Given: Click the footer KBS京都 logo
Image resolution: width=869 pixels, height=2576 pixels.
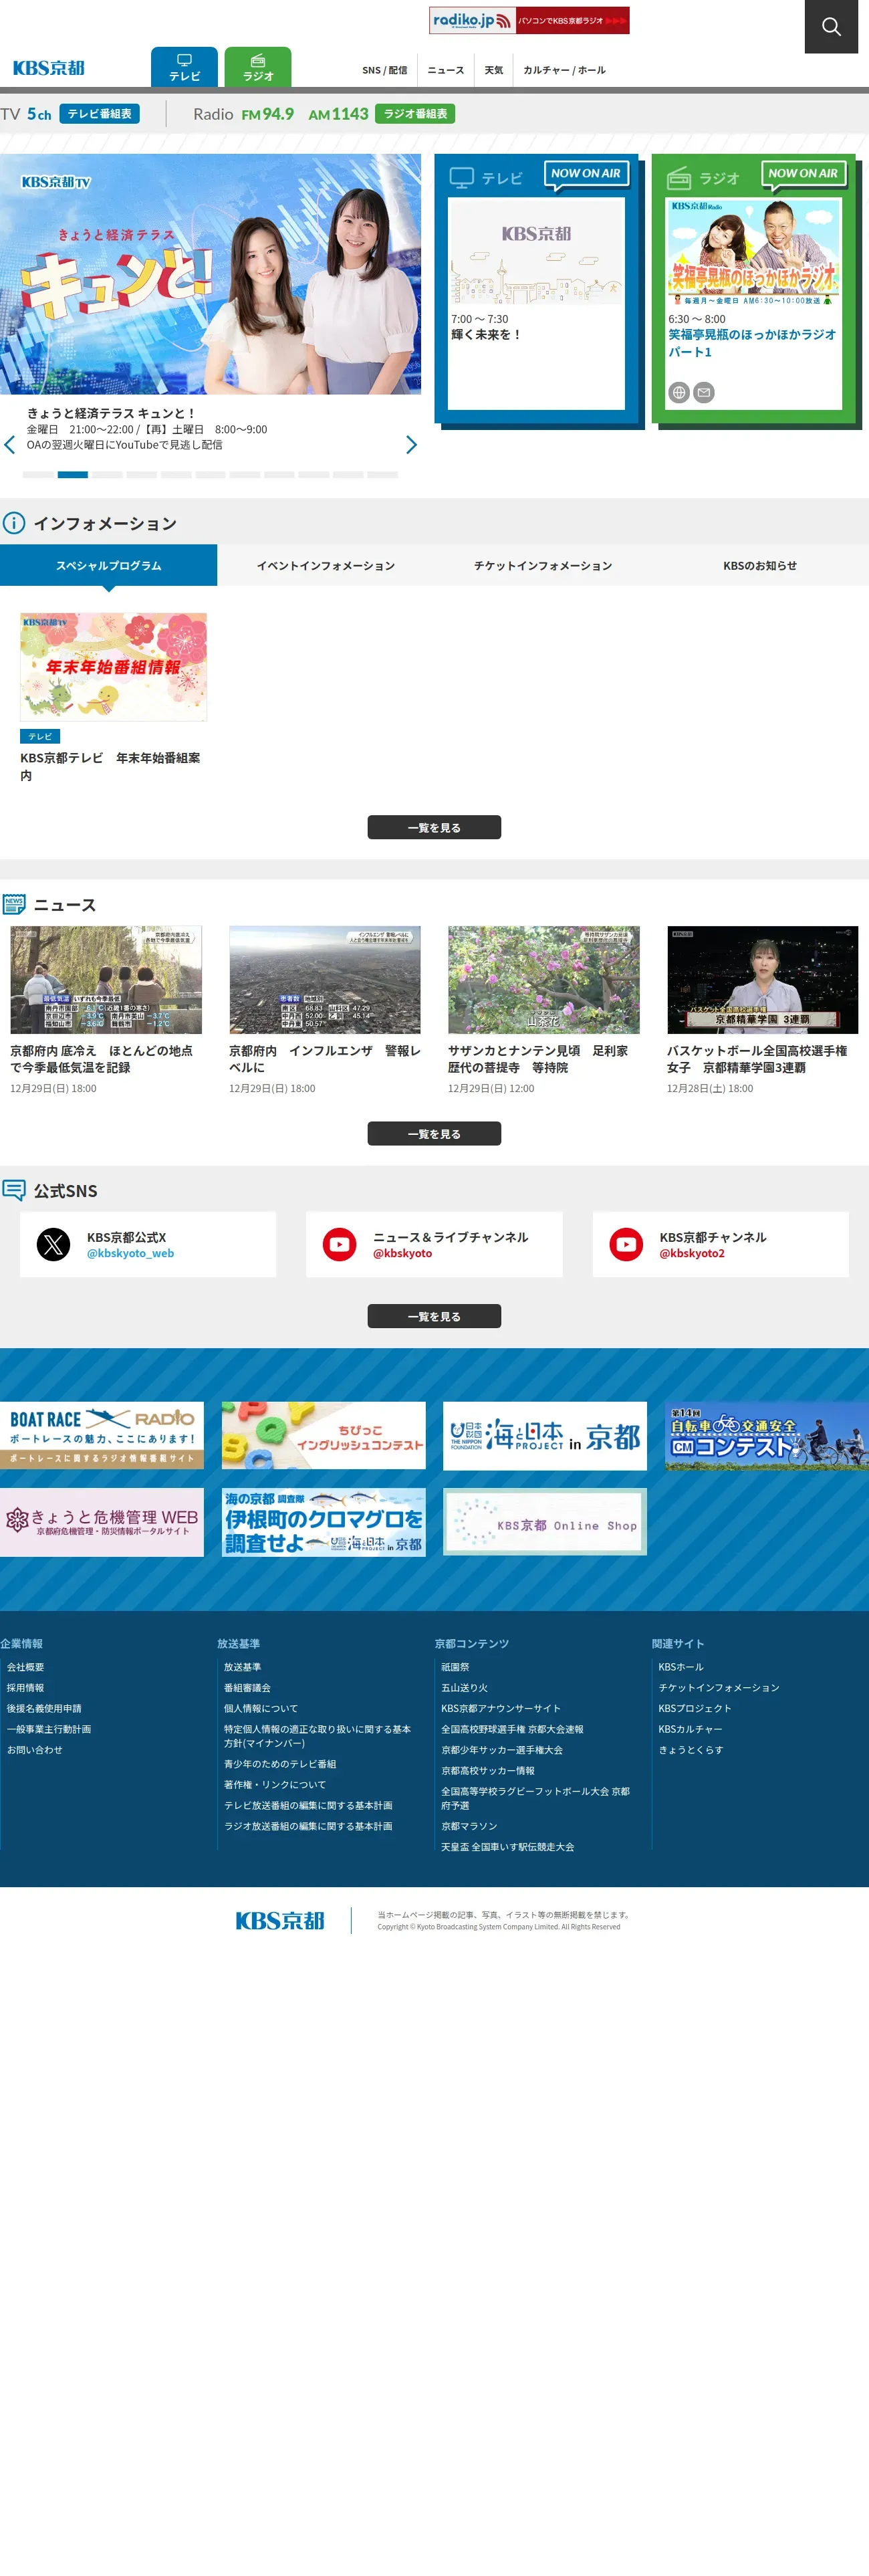Looking at the screenshot, I should pyautogui.click(x=280, y=1920).
